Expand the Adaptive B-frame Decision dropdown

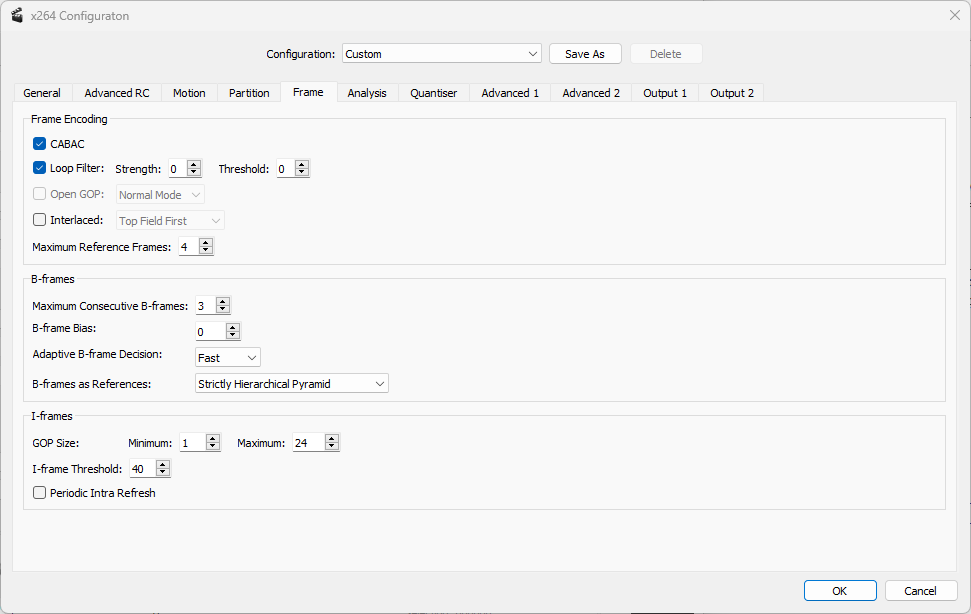(x=228, y=357)
